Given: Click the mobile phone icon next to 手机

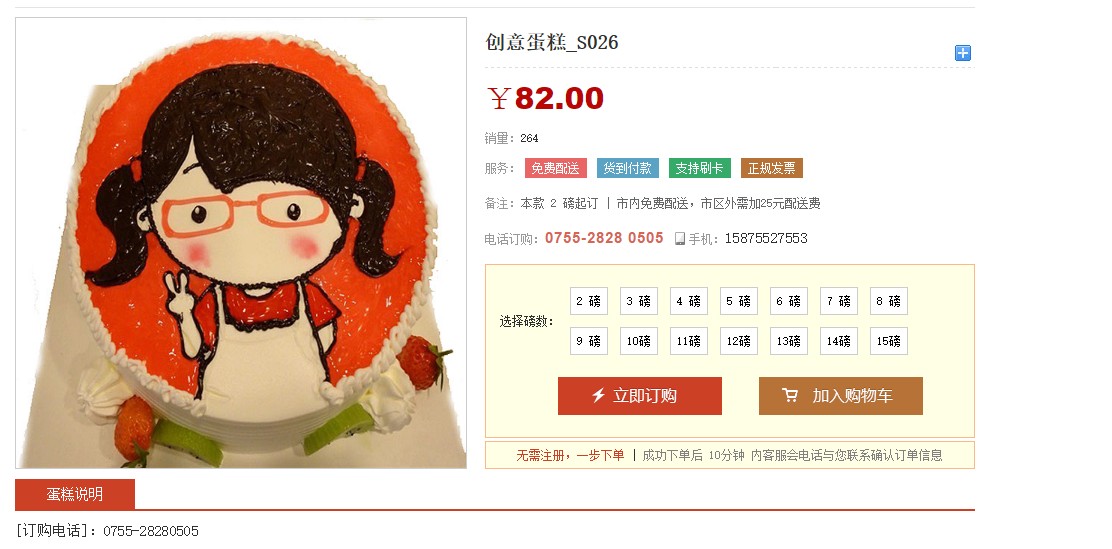Looking at the screenshot, I should point(679,239).
